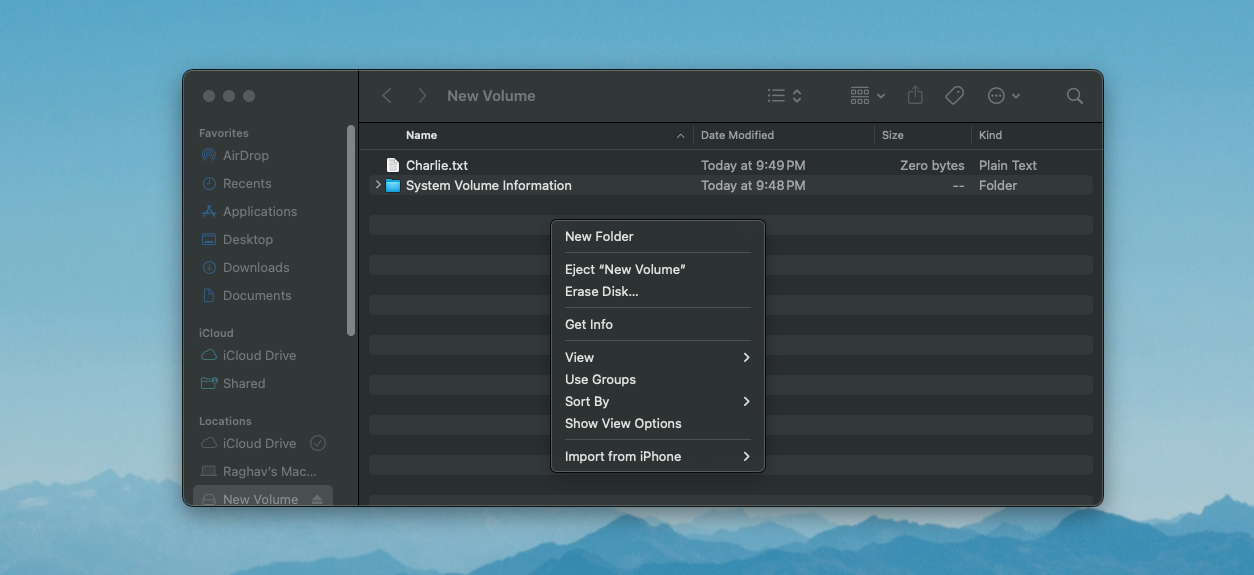This screenshot has width=1254, height=575.
Task: Click the Edit Tags icon
Action: coord(955,96)
